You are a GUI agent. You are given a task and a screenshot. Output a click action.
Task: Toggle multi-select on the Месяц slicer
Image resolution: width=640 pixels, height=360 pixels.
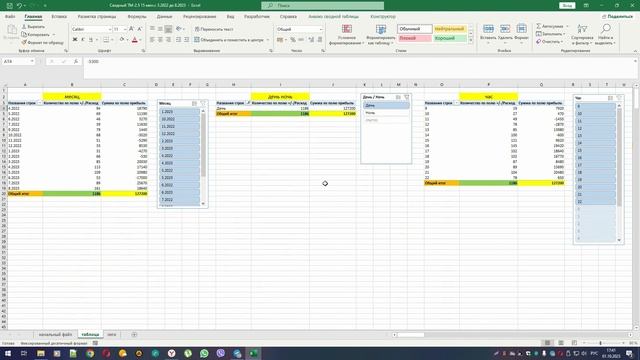194,103
